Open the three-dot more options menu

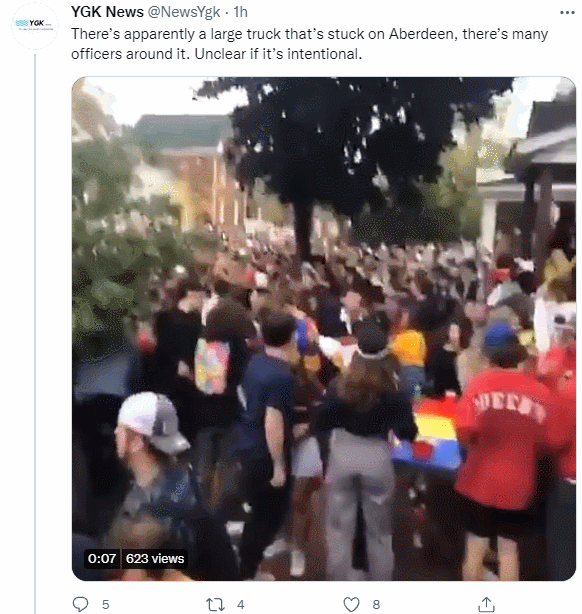point(567,13)
